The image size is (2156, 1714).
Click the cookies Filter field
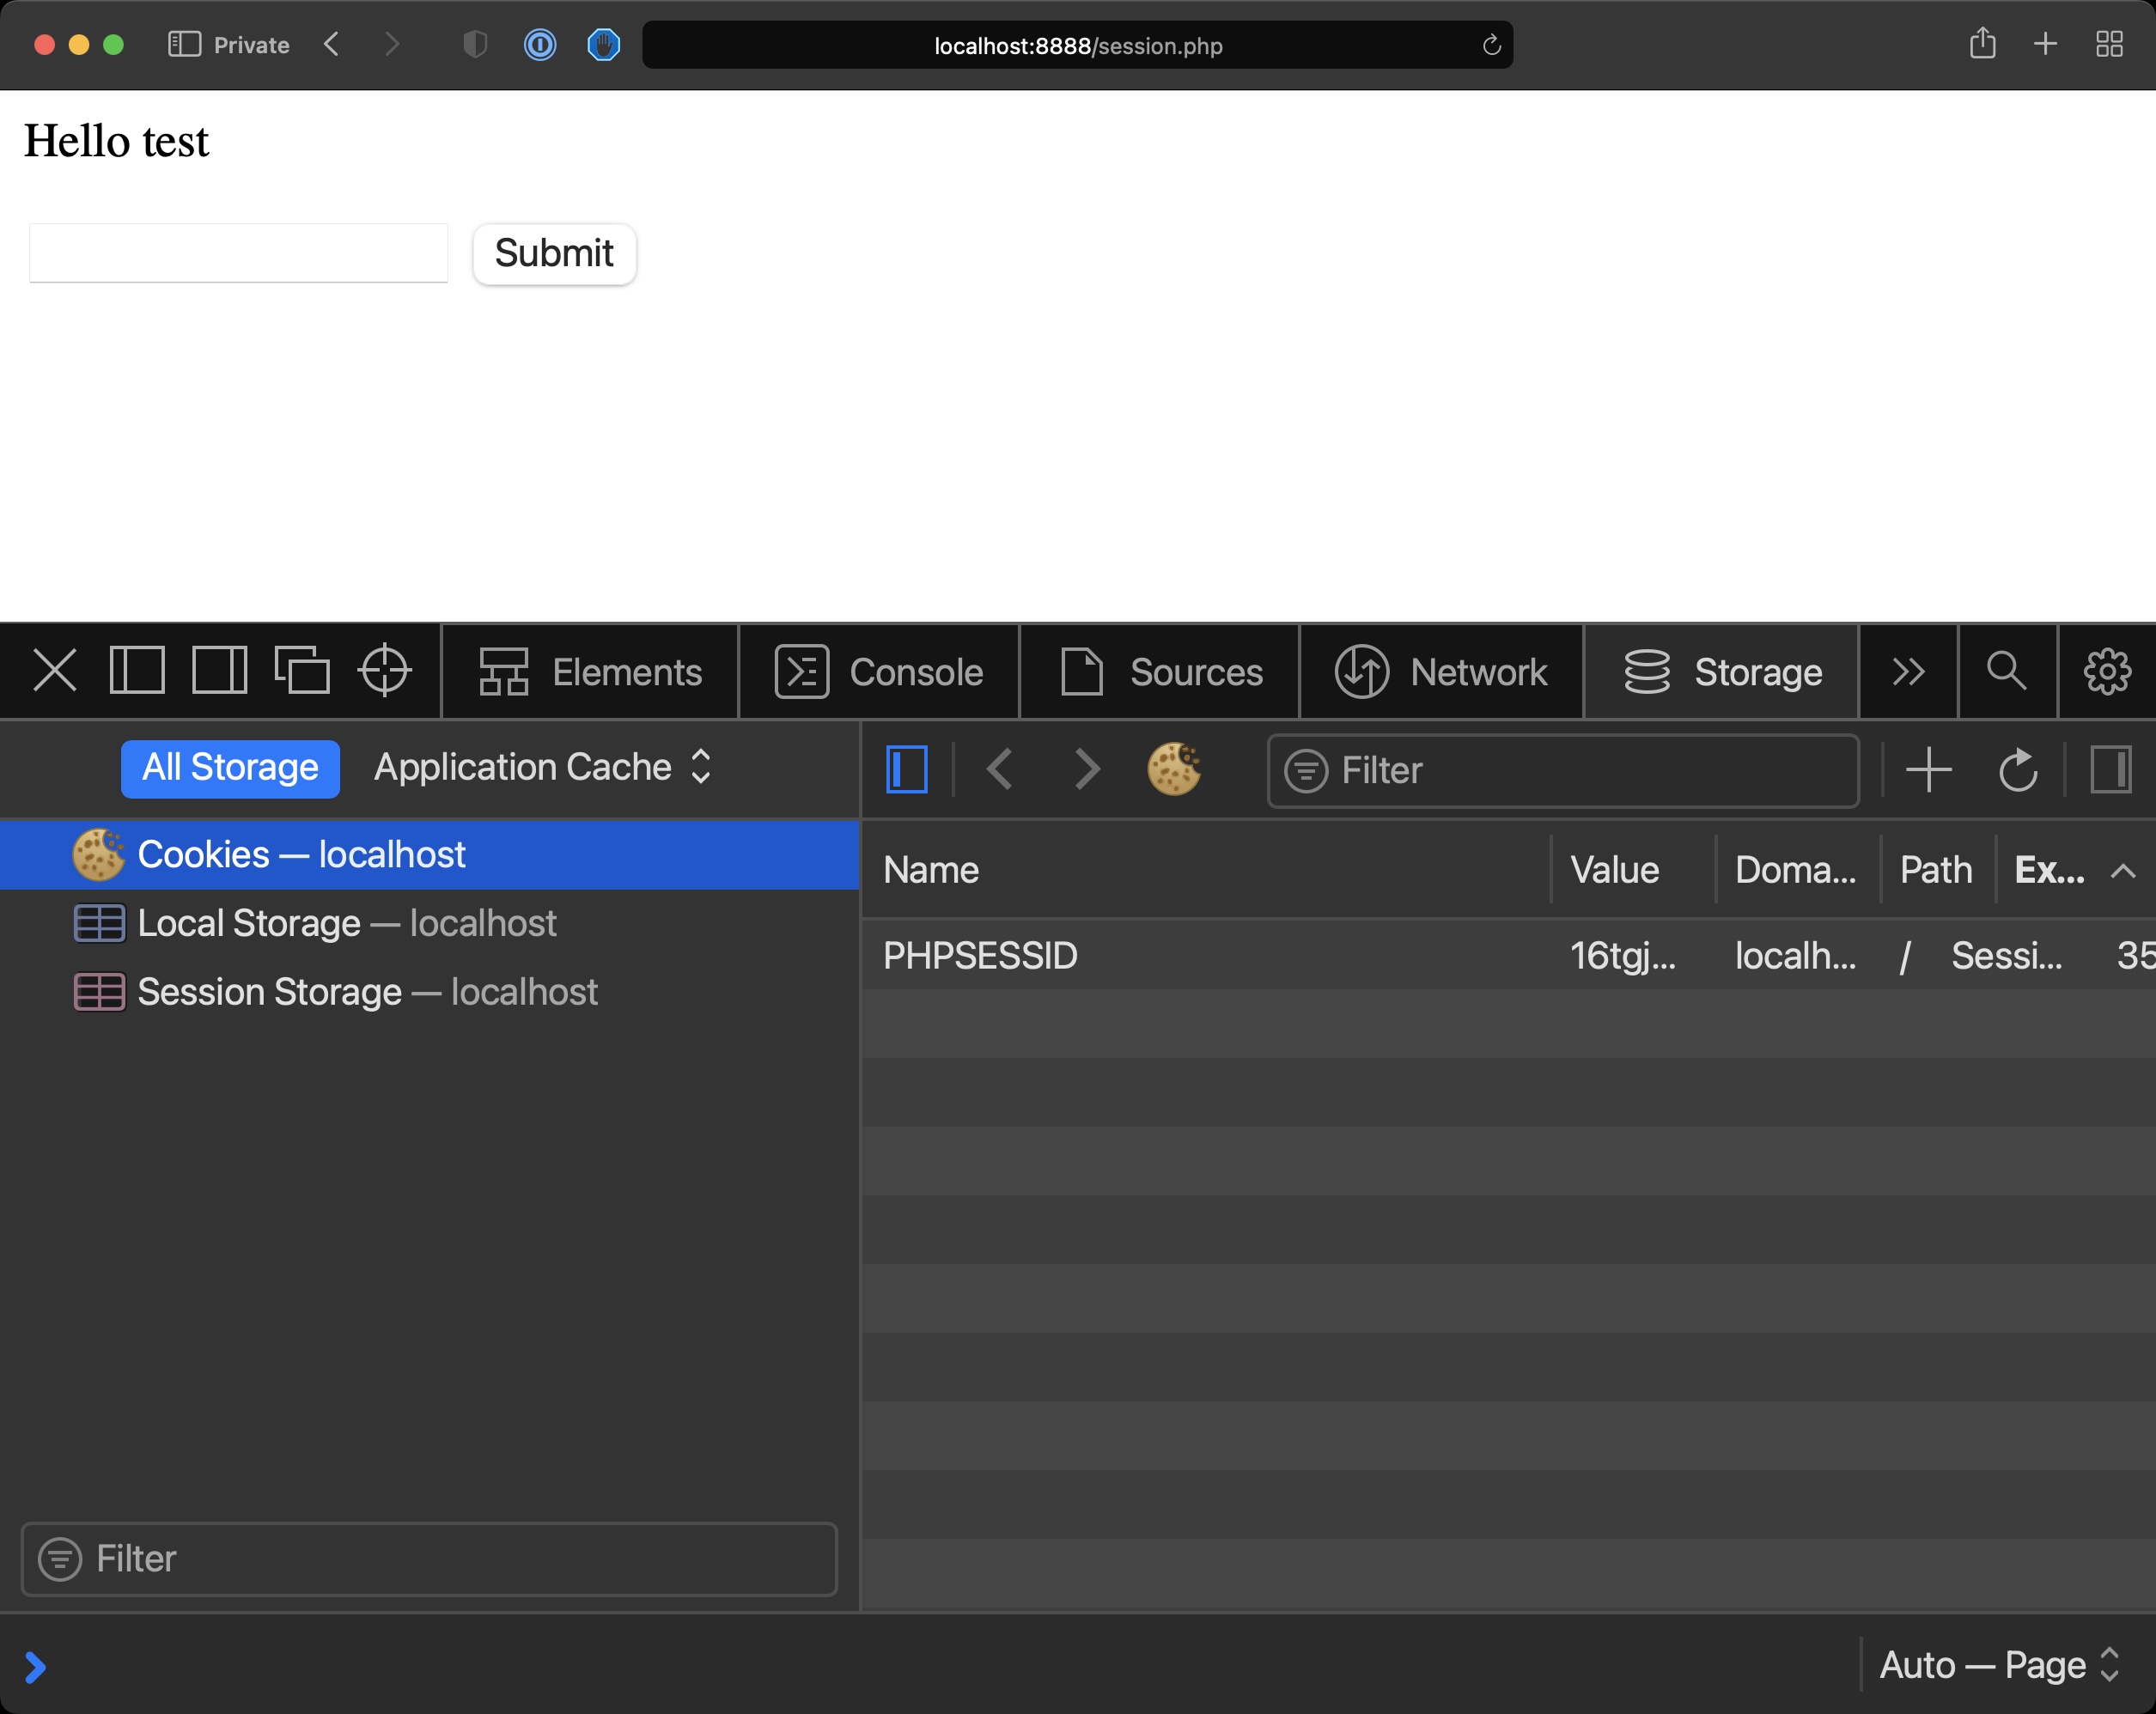[x=1560, y=770]
